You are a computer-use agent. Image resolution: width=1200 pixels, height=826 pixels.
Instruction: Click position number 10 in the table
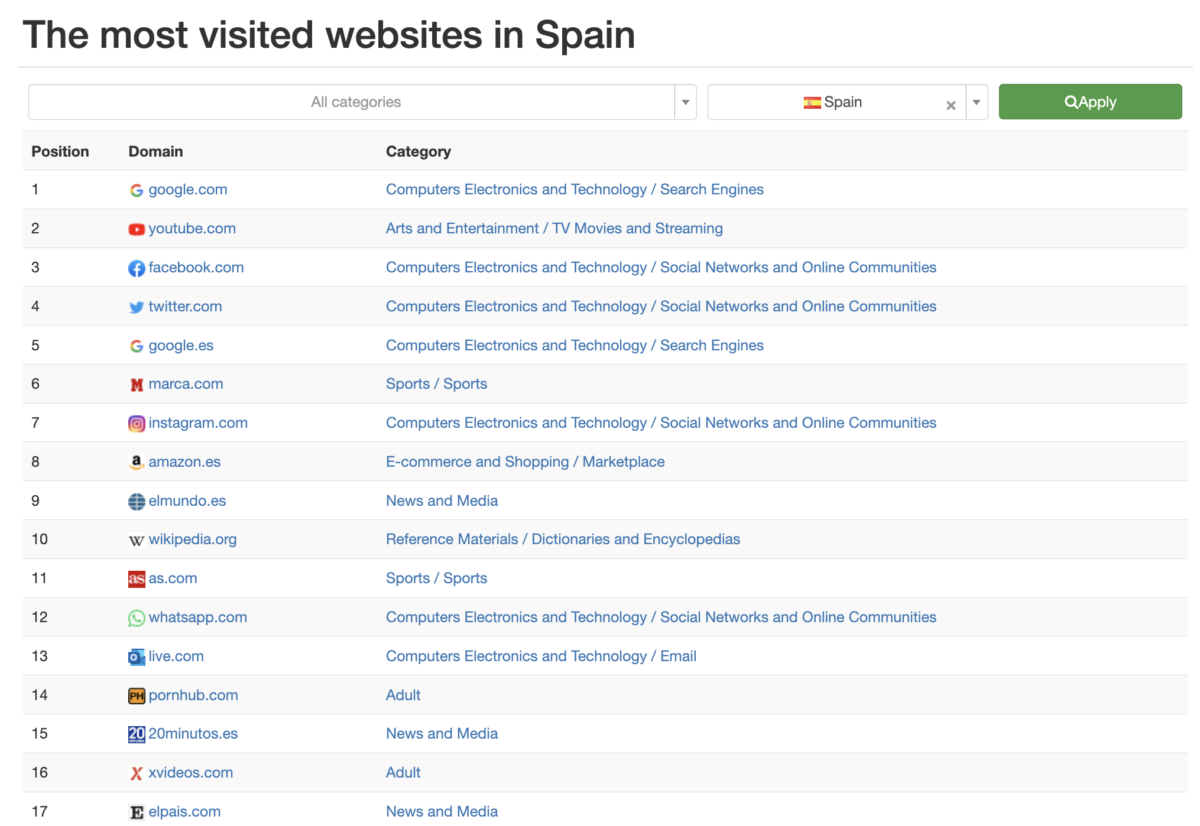[40, 540]
